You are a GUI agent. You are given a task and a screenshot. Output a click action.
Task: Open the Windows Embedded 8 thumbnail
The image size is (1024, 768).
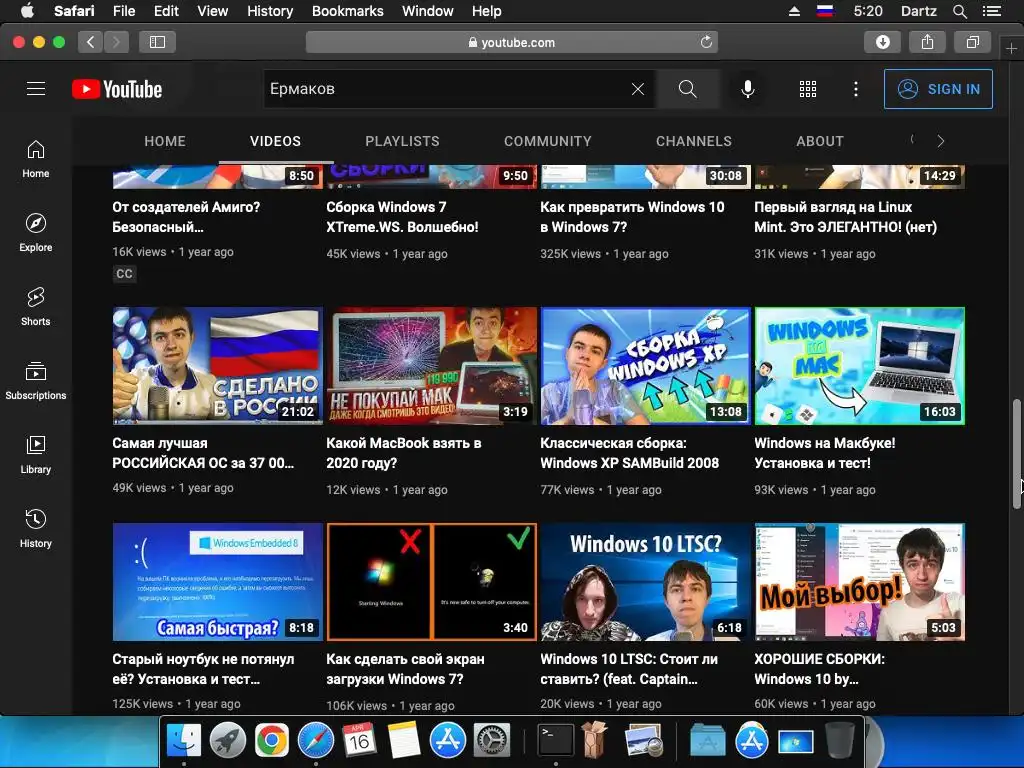217,582
